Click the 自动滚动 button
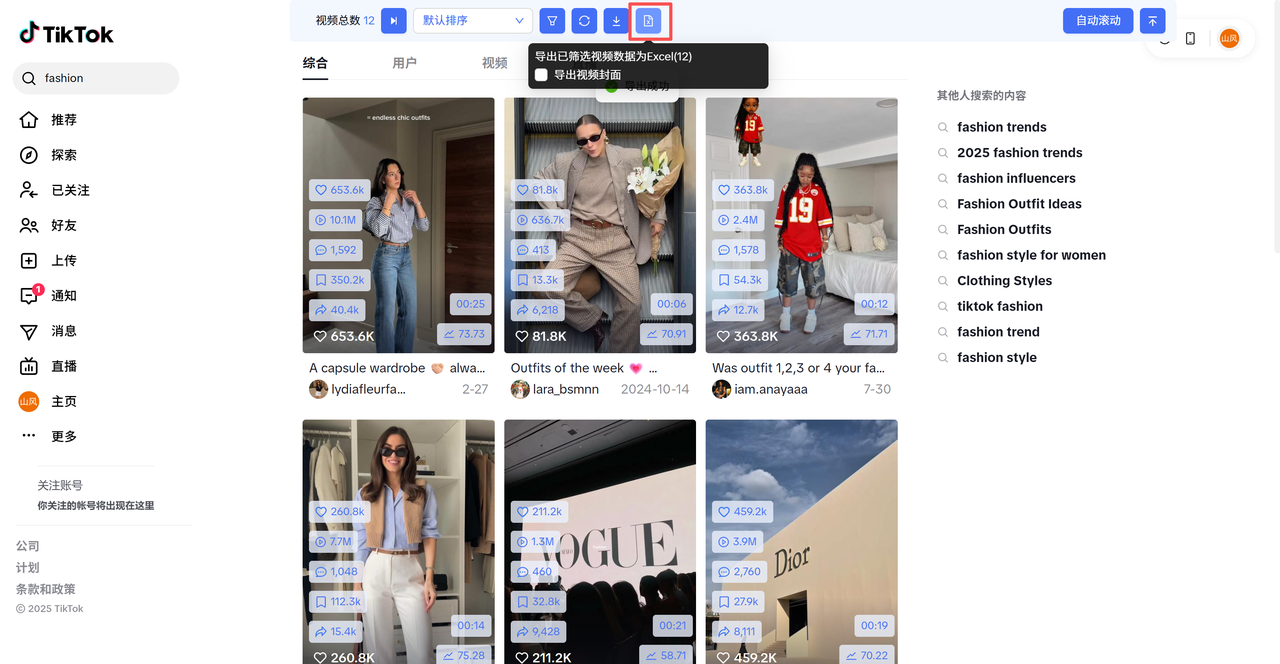This screenshot has width=1280, height=664. pyautogui.click(x=1097, y=21)
